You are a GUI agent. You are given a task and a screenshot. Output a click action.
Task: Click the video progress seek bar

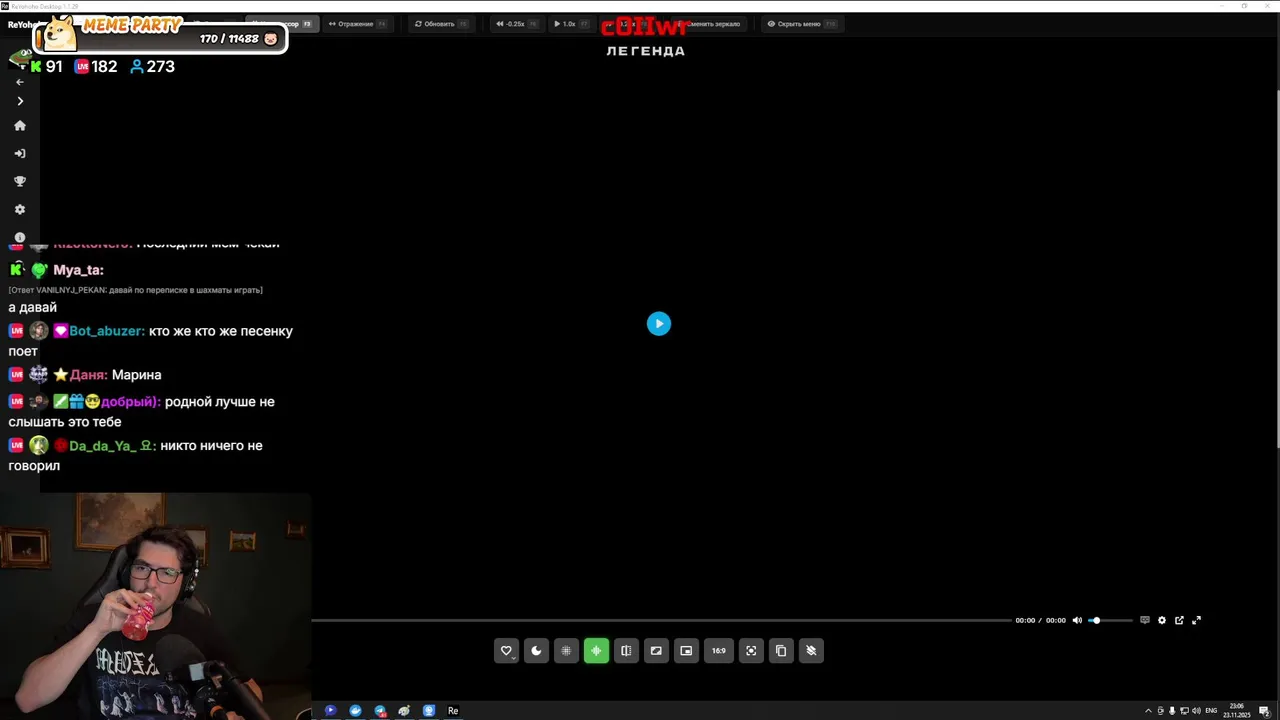(661, 620)
